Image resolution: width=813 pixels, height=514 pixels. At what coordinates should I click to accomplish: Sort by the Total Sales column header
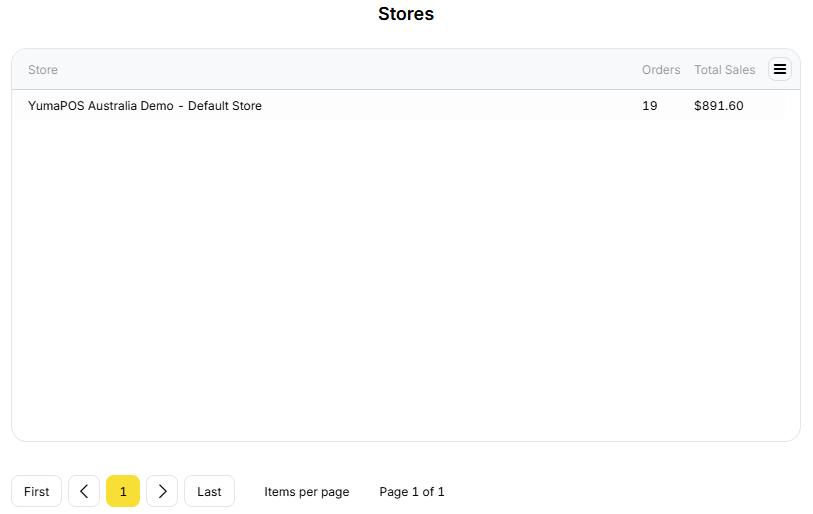coord(724,70)
